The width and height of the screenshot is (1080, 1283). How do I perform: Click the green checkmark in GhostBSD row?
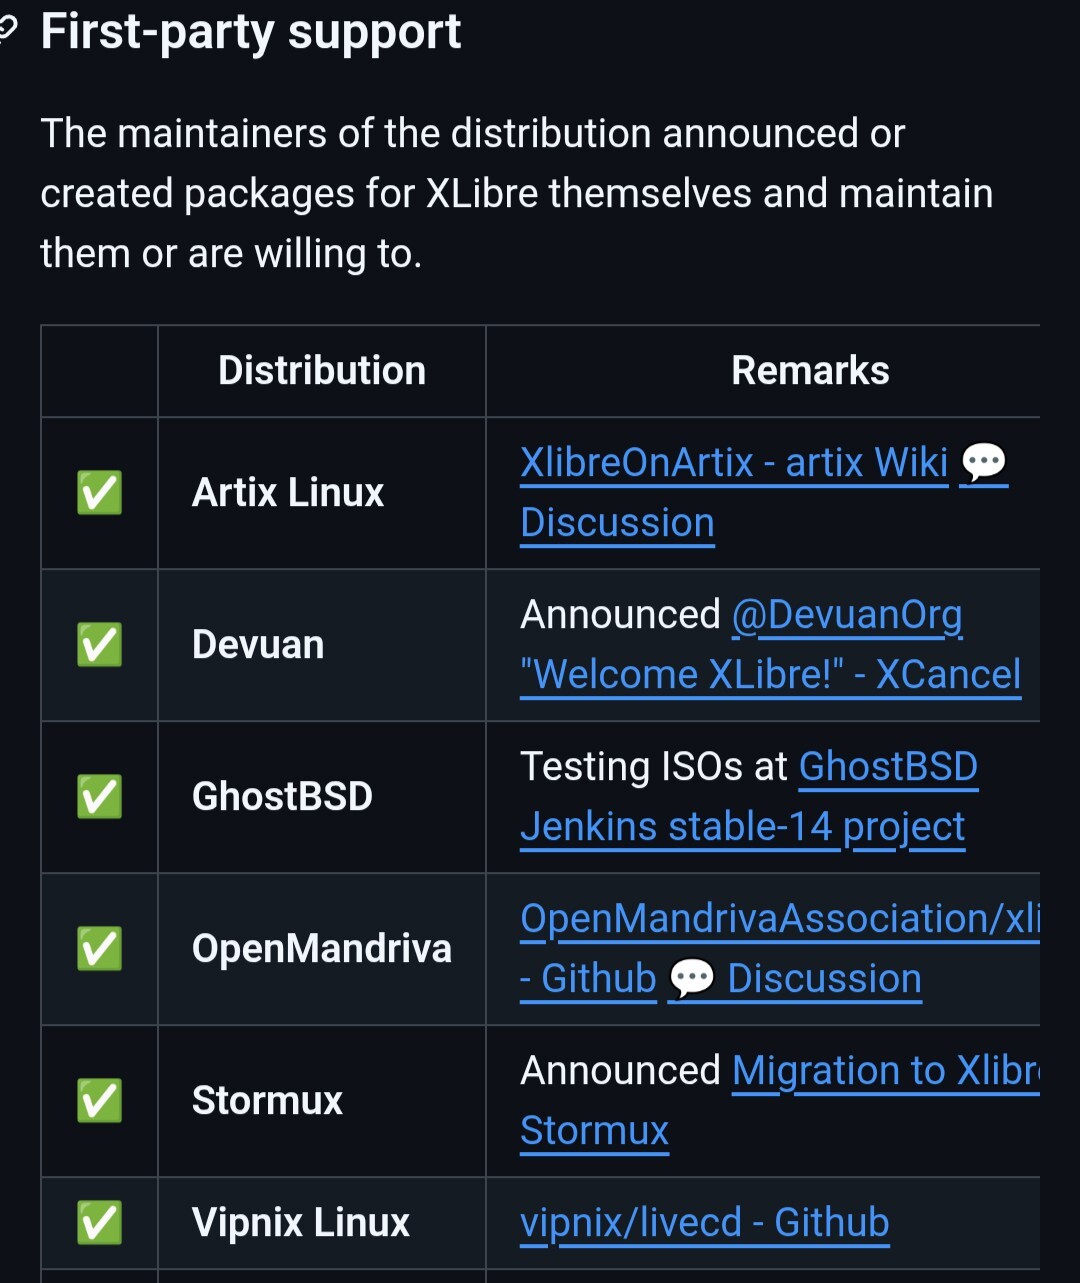(99, 797)
